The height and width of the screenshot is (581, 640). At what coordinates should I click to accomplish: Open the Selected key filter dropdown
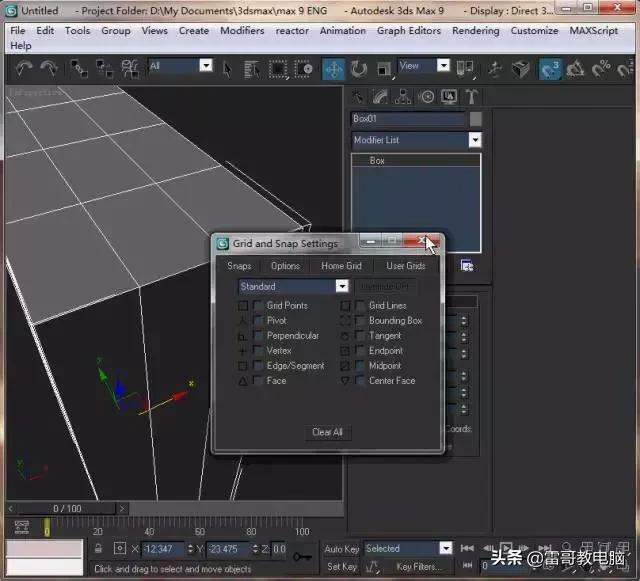(409, 548)
